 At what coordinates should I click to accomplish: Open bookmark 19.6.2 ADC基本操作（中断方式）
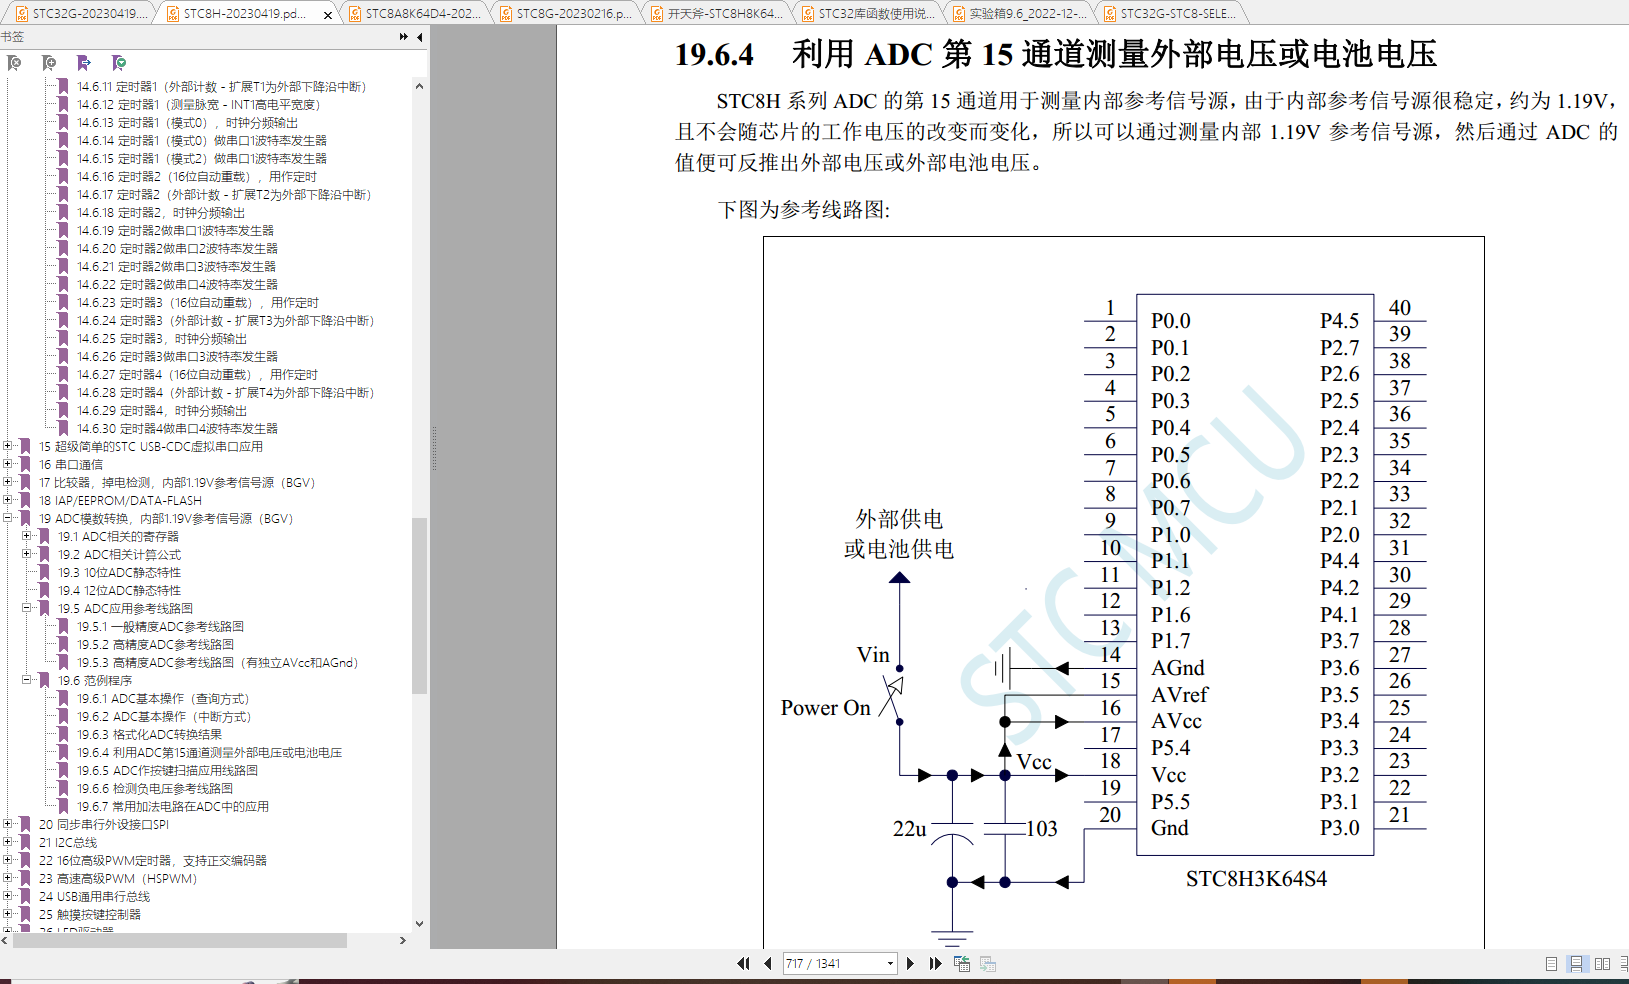[x=164, y=717]
